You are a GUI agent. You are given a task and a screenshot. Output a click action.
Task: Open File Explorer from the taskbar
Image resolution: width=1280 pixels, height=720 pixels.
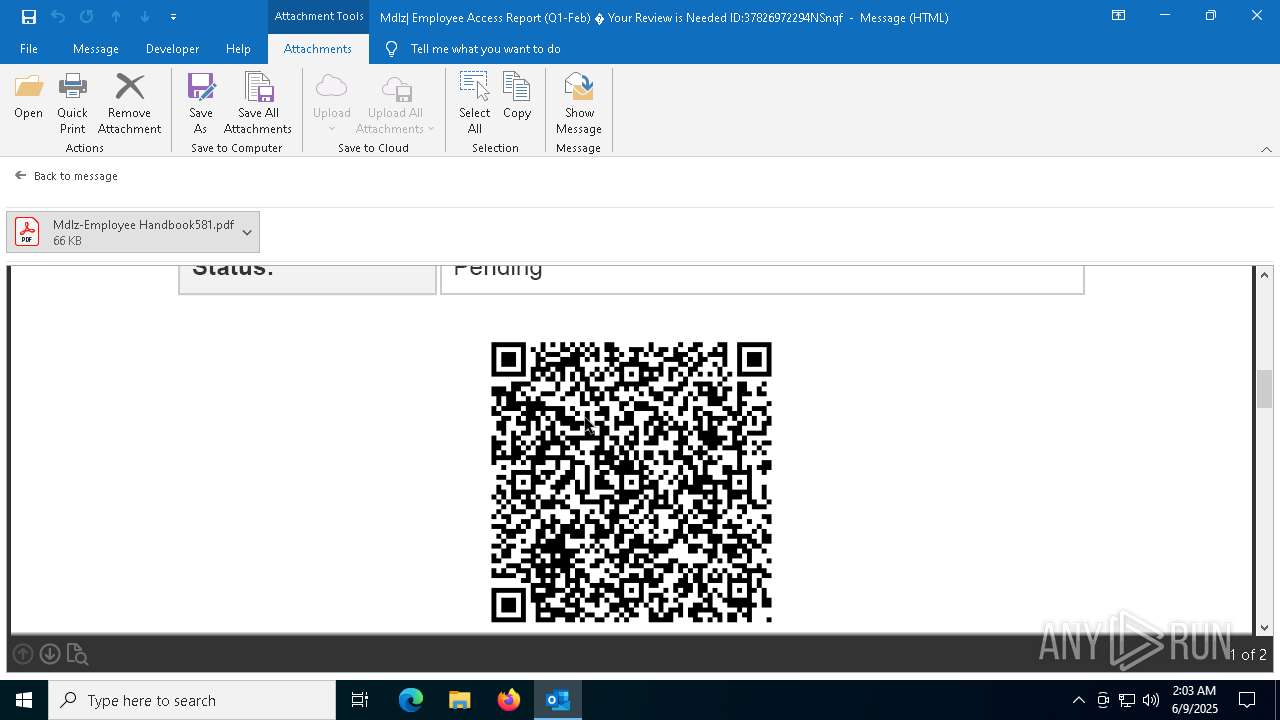coord(460,700)
